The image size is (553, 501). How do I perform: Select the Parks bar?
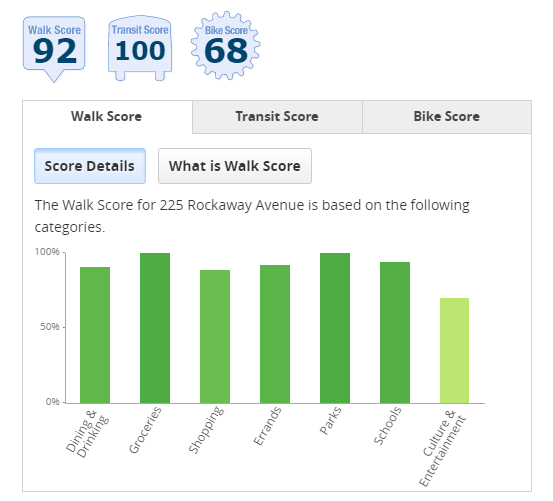point(335,328)
